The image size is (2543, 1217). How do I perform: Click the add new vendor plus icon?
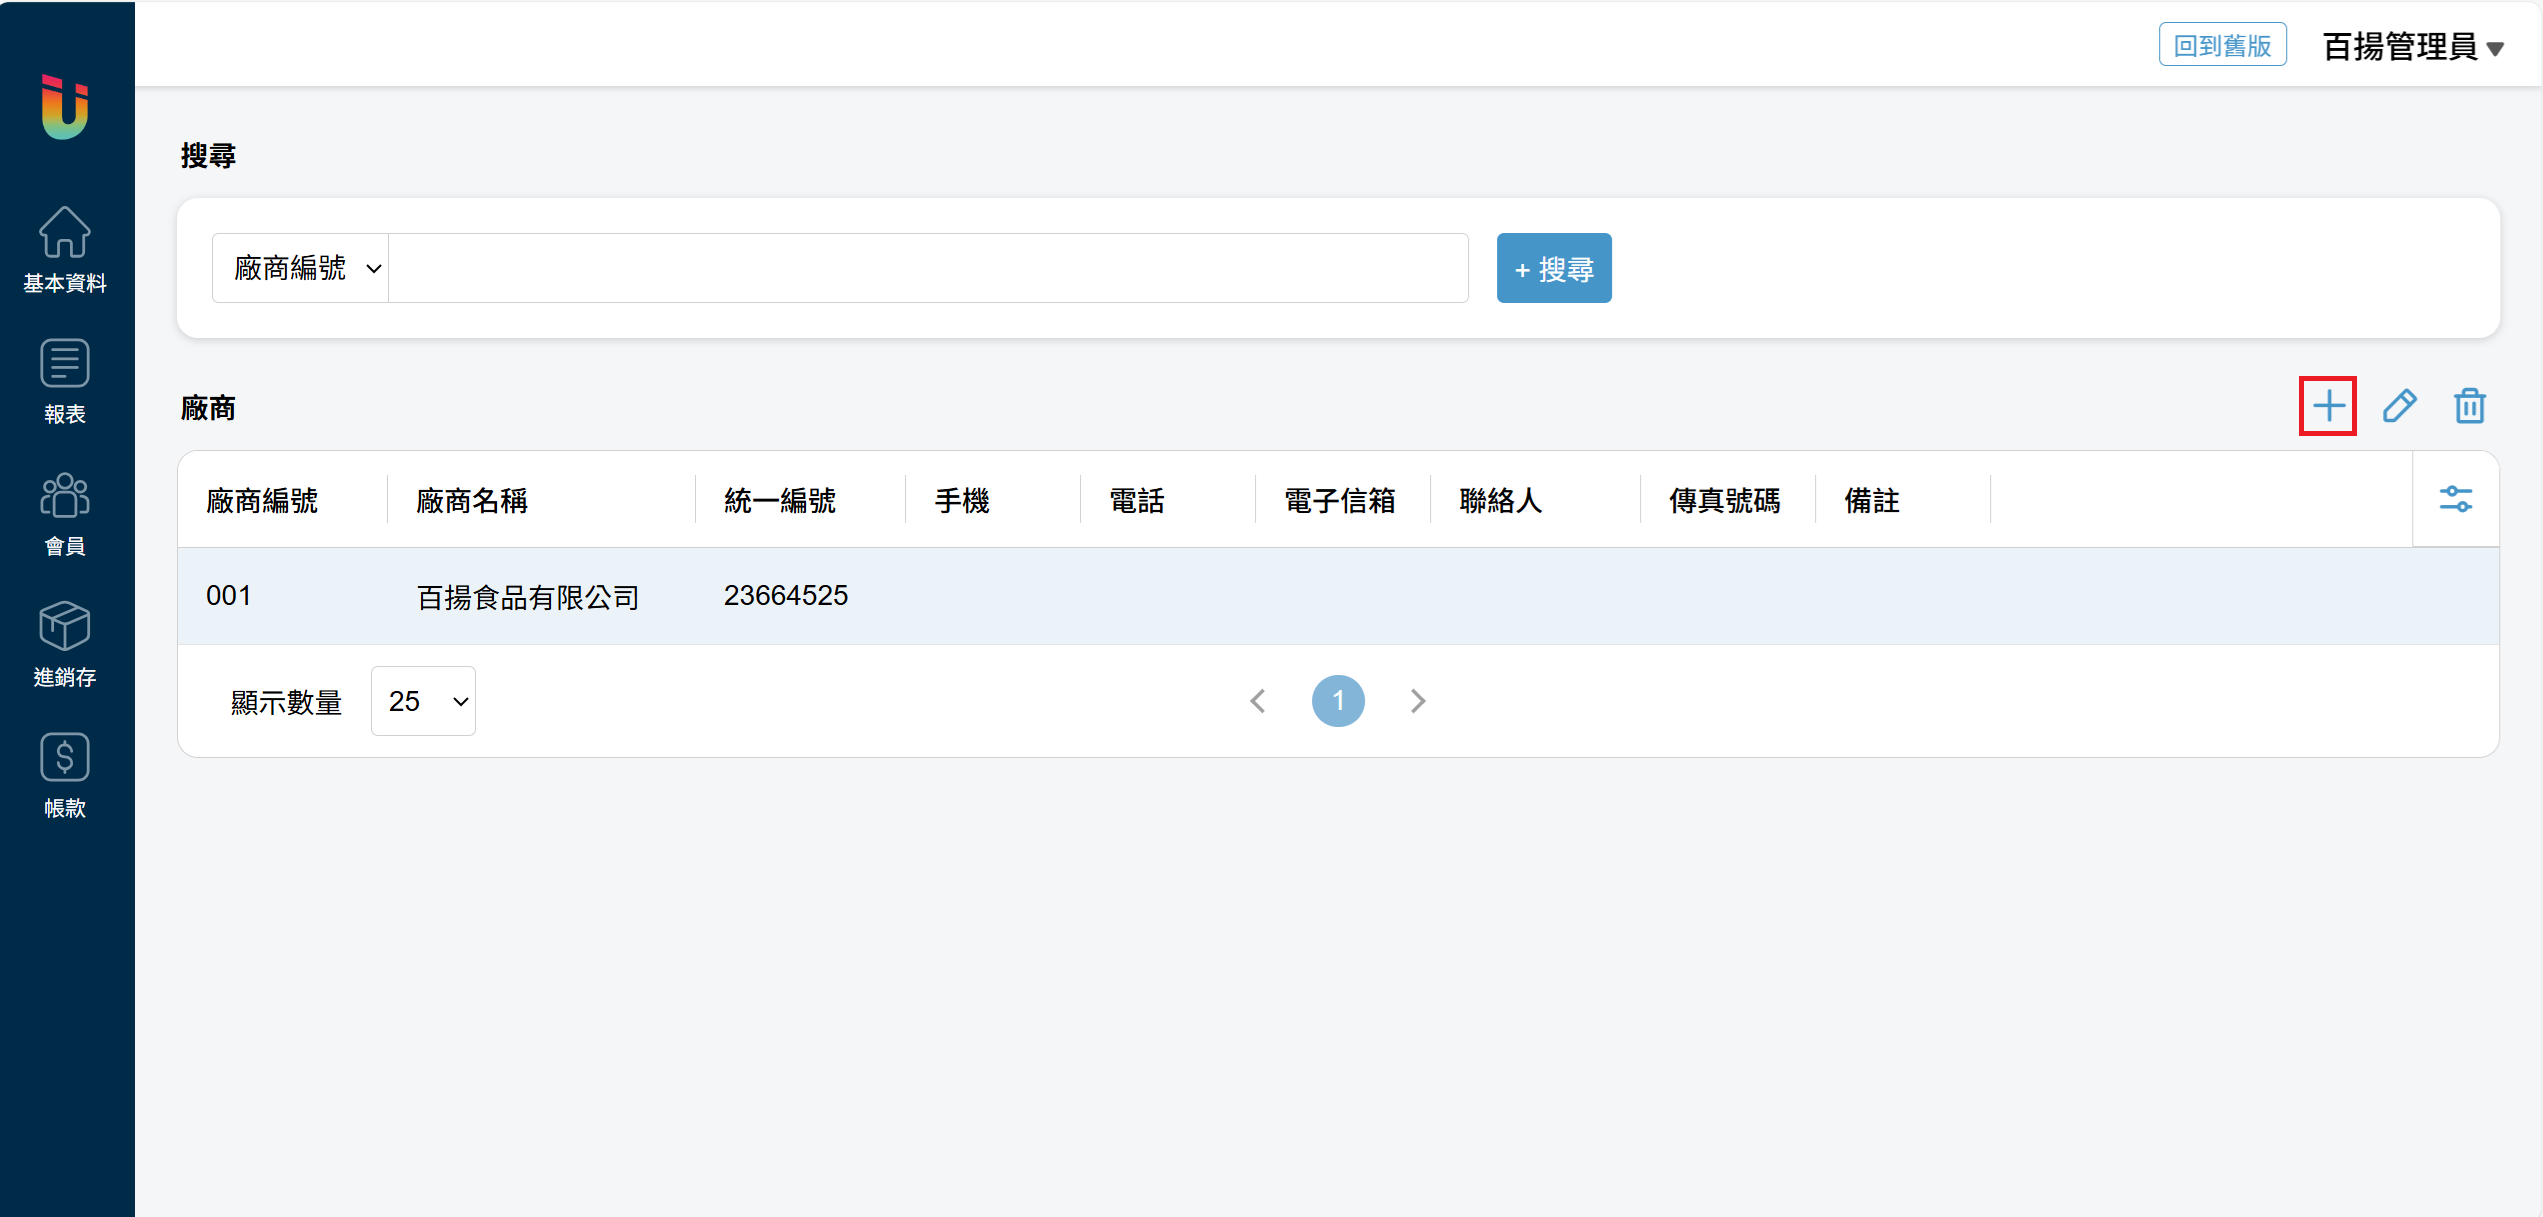(x=2327, y=406)
